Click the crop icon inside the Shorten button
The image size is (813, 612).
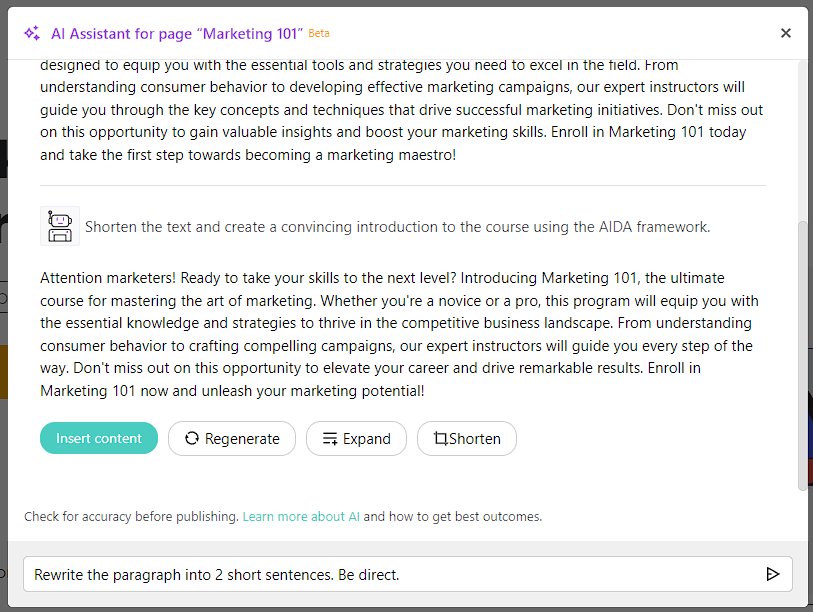[442, 438]
